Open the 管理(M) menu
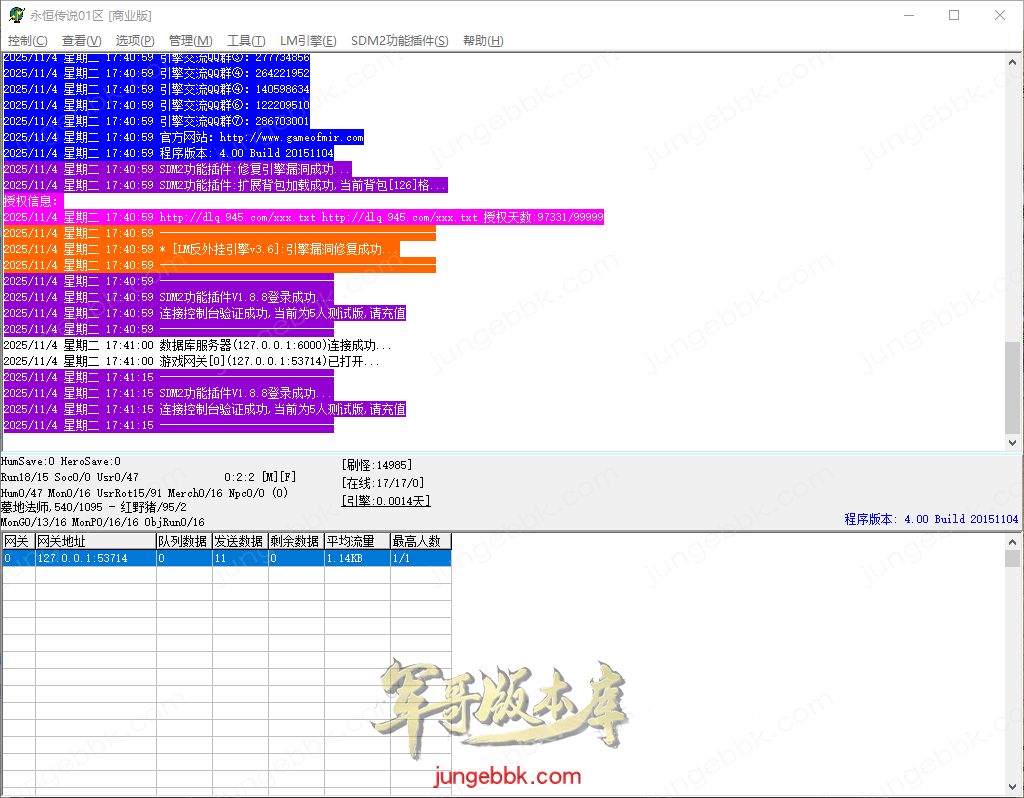This screenshot has height=798, width=1024. [190, 41]
